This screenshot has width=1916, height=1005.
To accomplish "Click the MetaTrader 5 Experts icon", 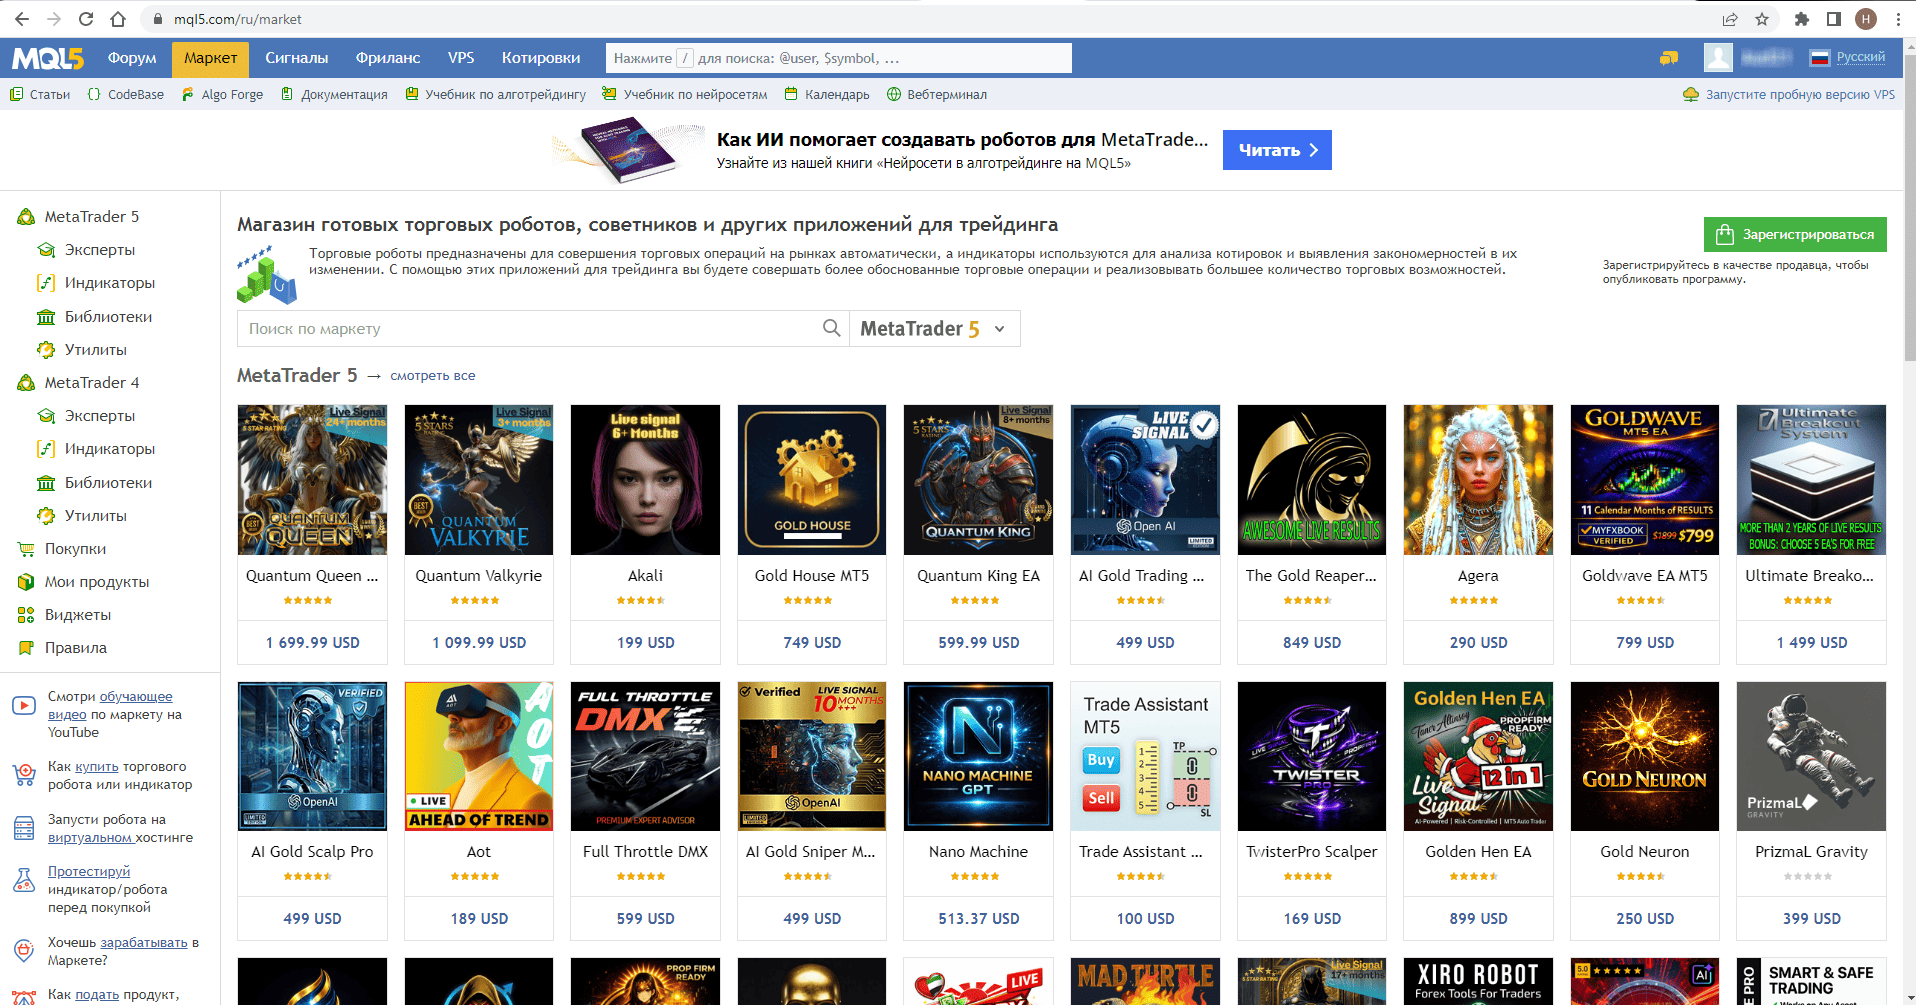I will point(46,250).
